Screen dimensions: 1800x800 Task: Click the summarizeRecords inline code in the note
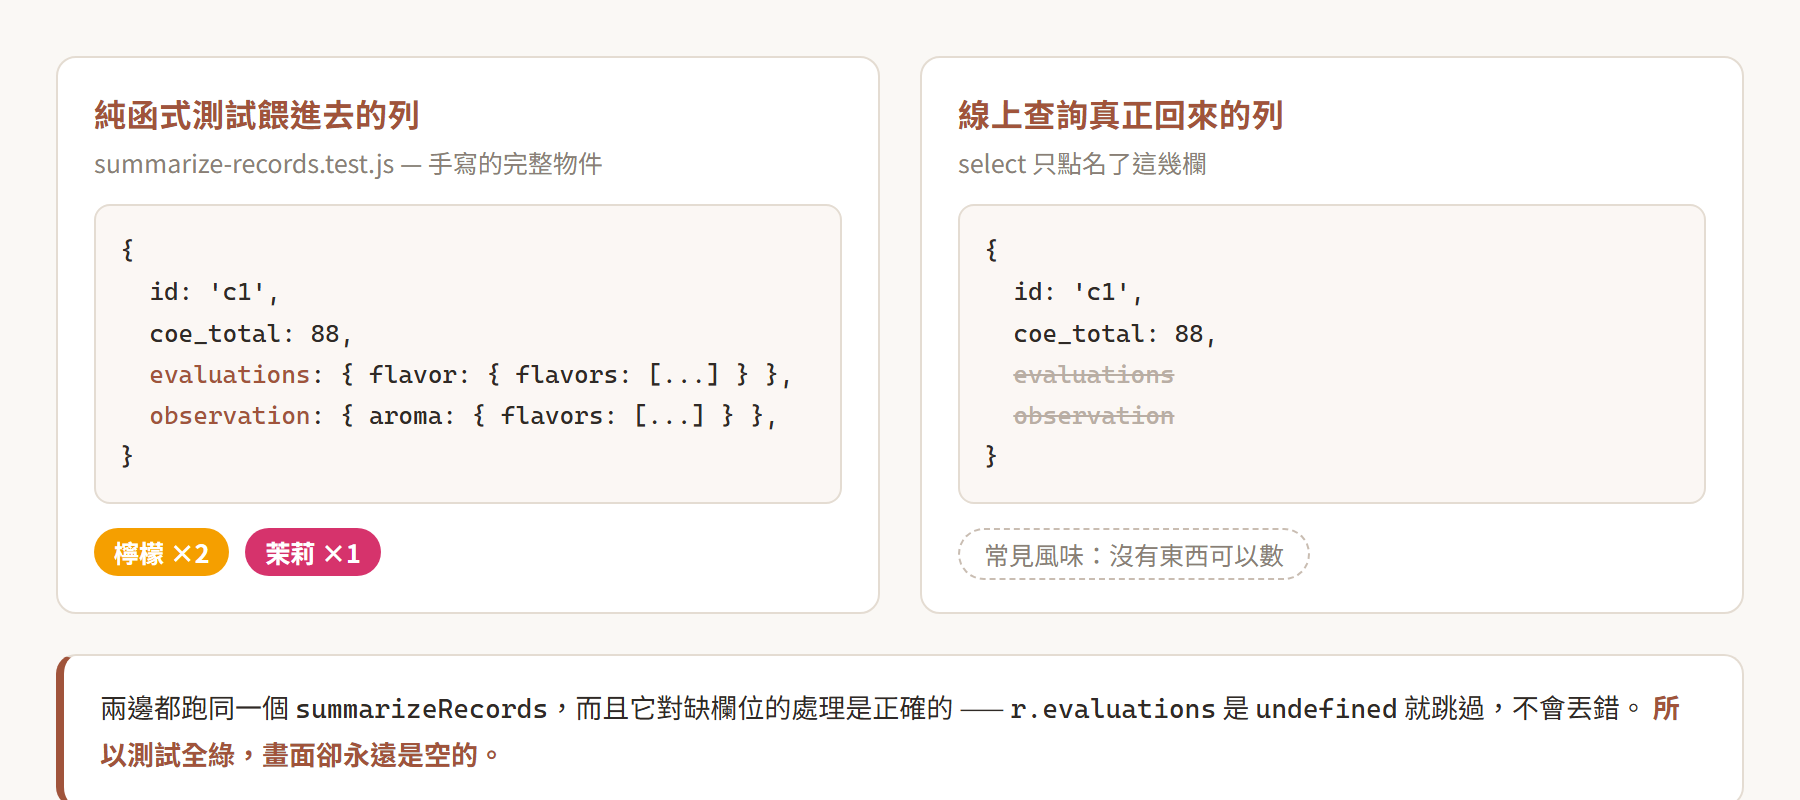[421, 709]
